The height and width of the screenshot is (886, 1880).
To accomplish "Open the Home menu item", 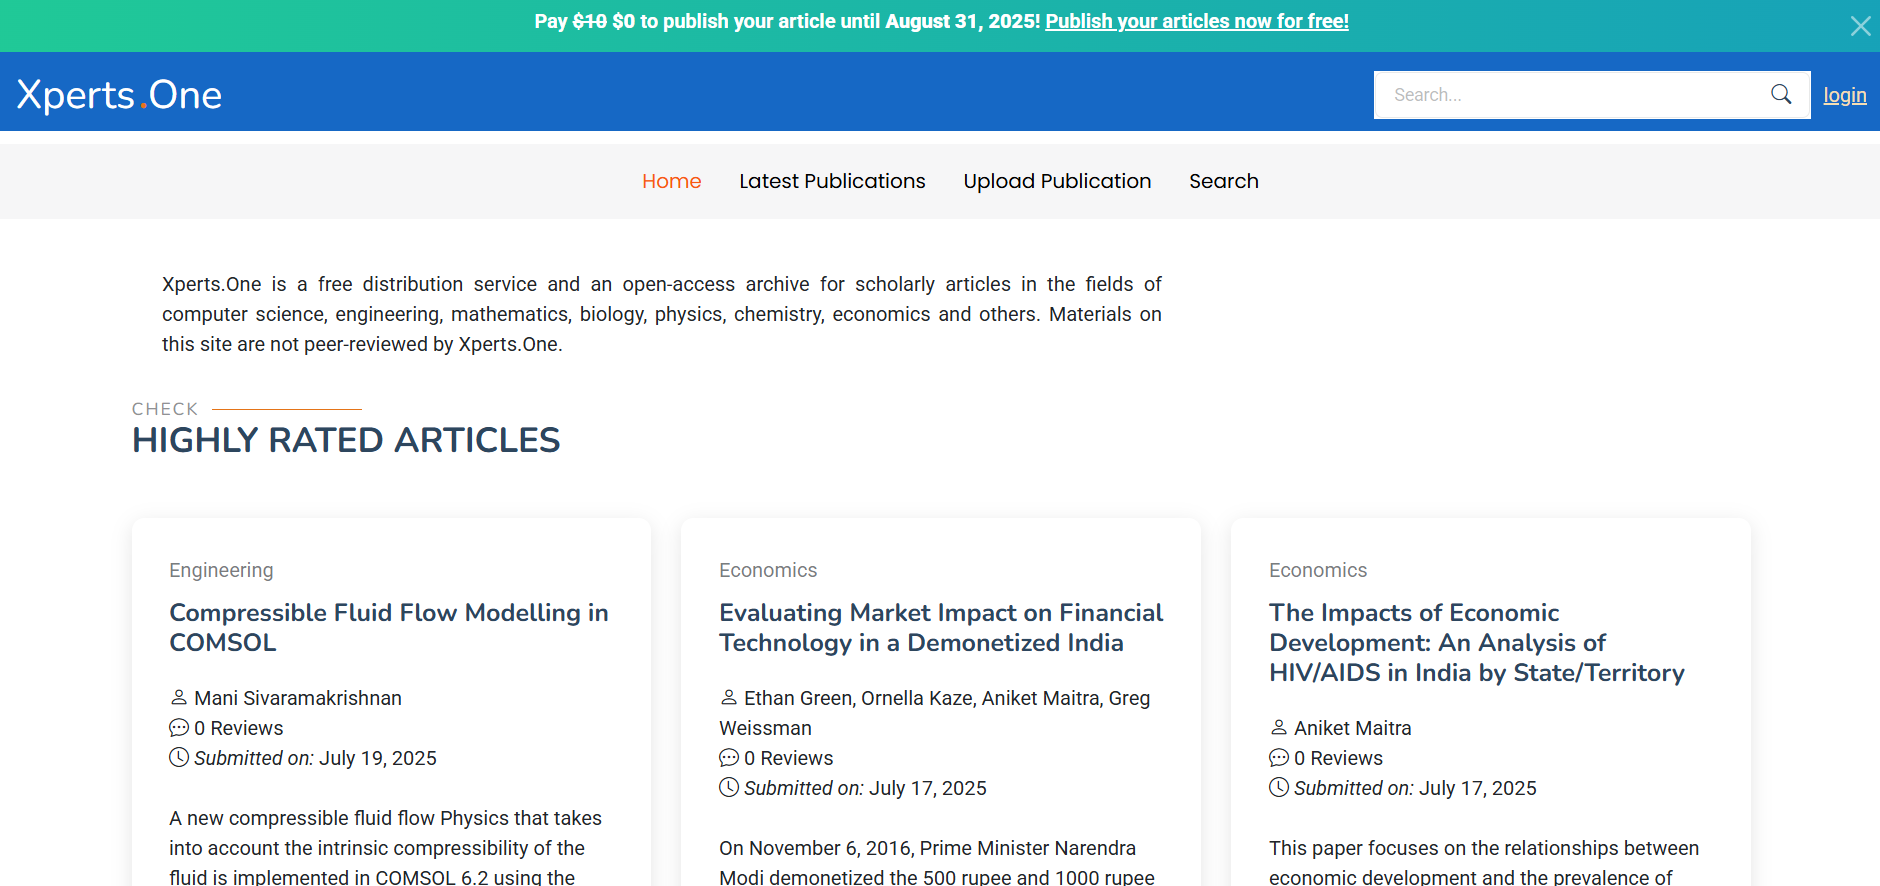I will click(671, 181).
